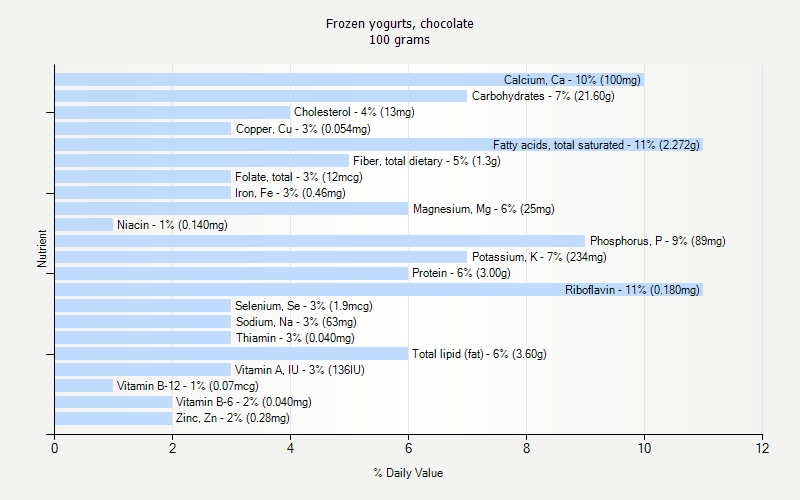Click the Fiber, total dietary bar
The height and width of the screenshot is (500, 800).
[x=202, y=161]
